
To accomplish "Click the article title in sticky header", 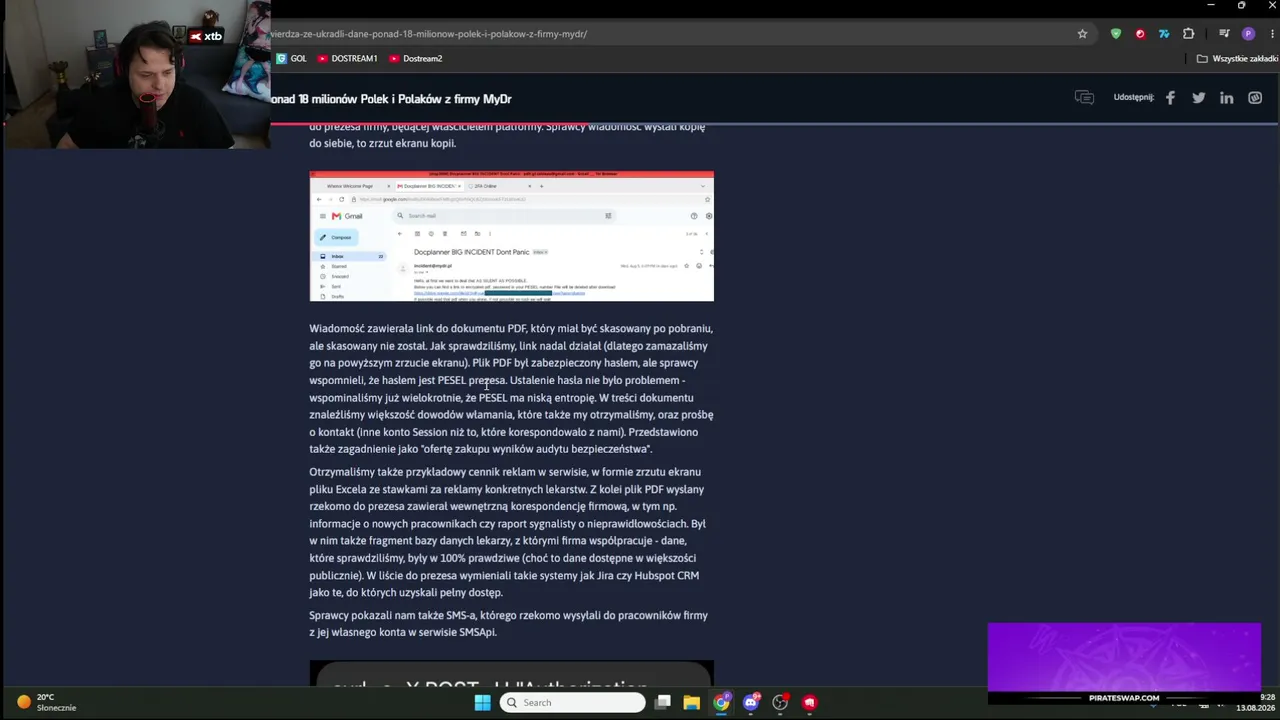I will 391,99.
